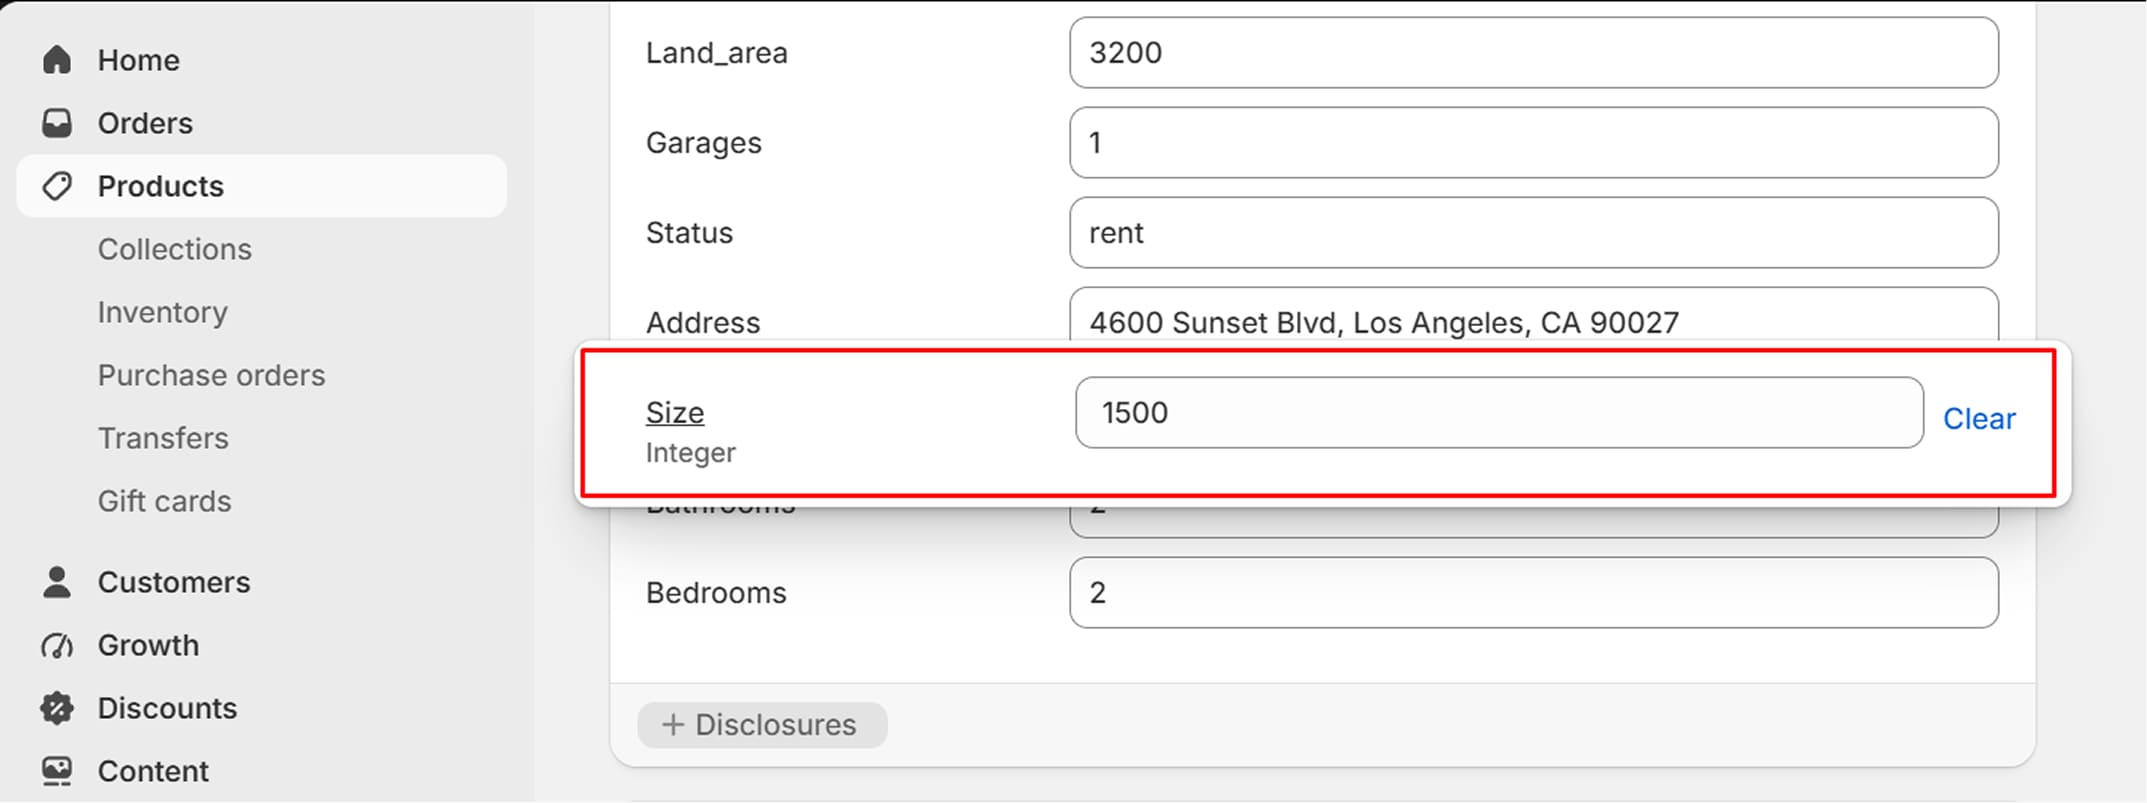Open Collections in the sidebar
Image resolution: width=2147 pixels, height=803 pixels.
175,249
